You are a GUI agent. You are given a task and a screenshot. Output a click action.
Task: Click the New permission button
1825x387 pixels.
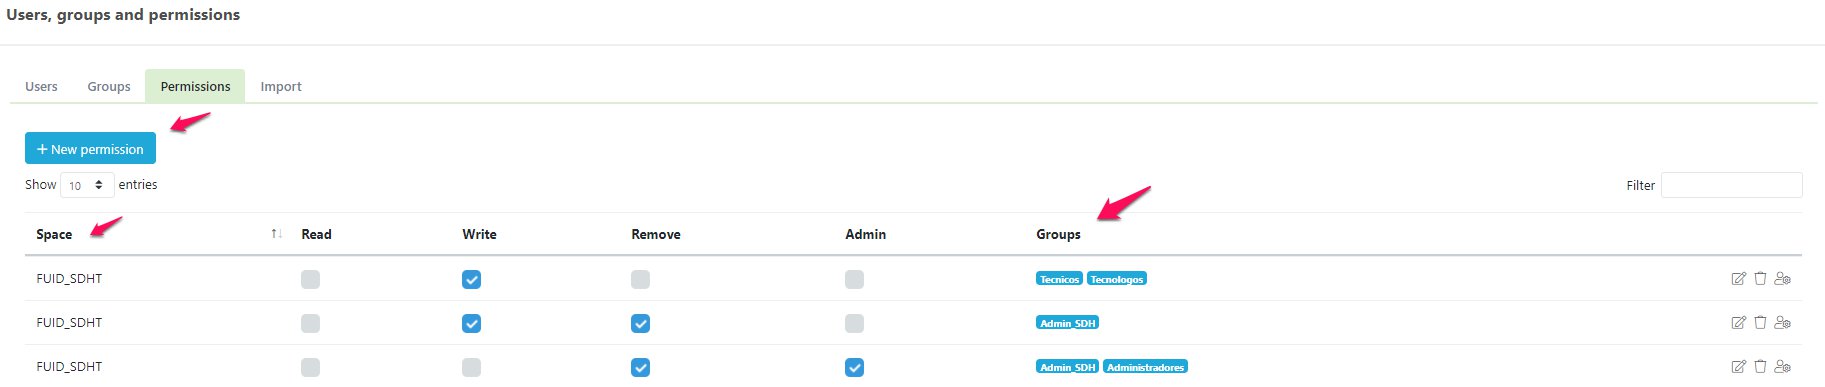(x=90, y=148)
